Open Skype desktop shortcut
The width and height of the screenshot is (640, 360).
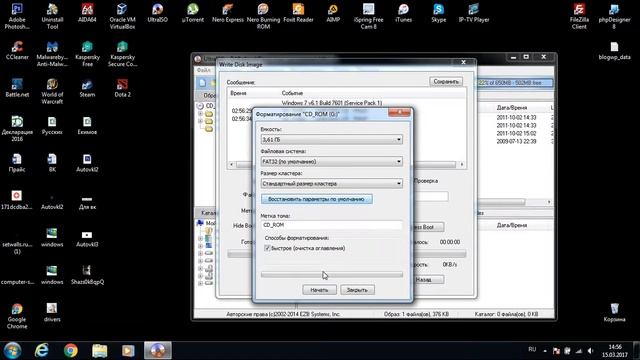coord(438,12)
